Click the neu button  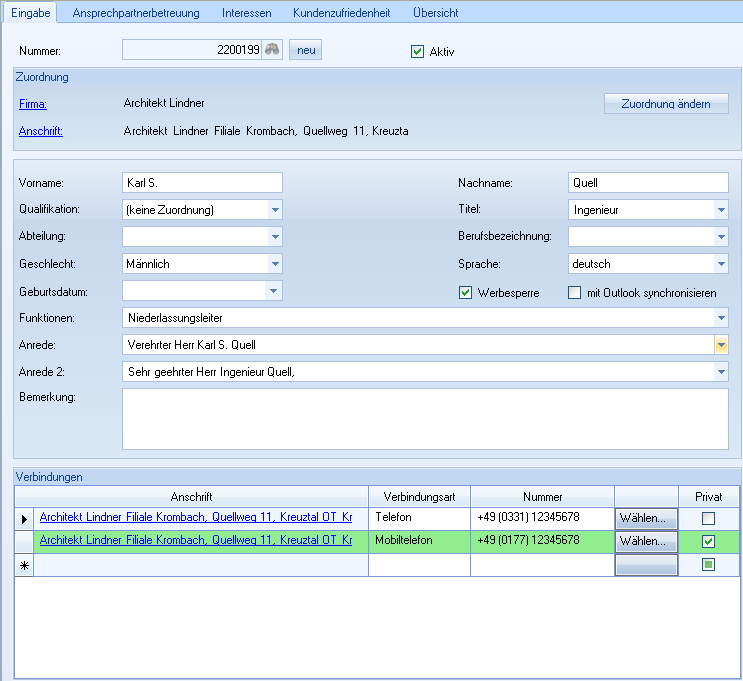[x=306, y=51]
